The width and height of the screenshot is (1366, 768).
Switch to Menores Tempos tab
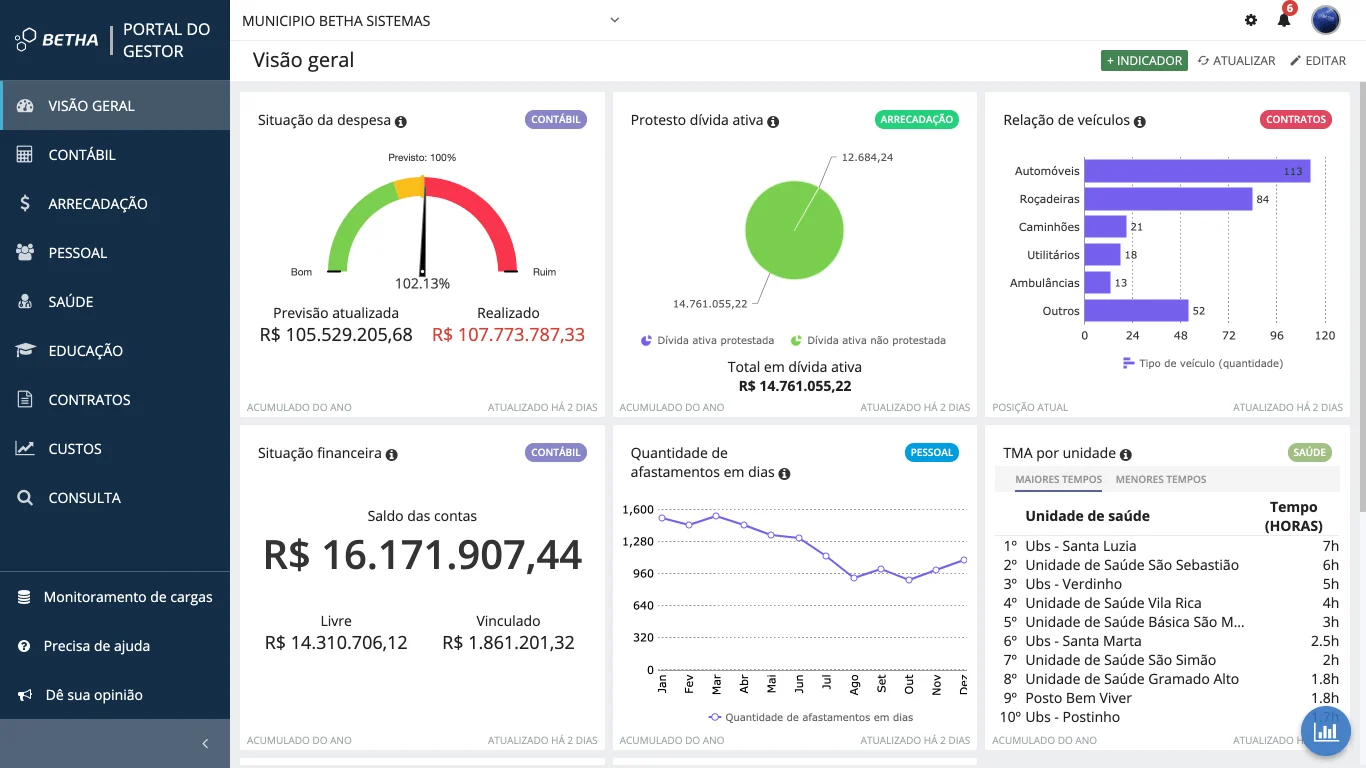pos(1161,480)
